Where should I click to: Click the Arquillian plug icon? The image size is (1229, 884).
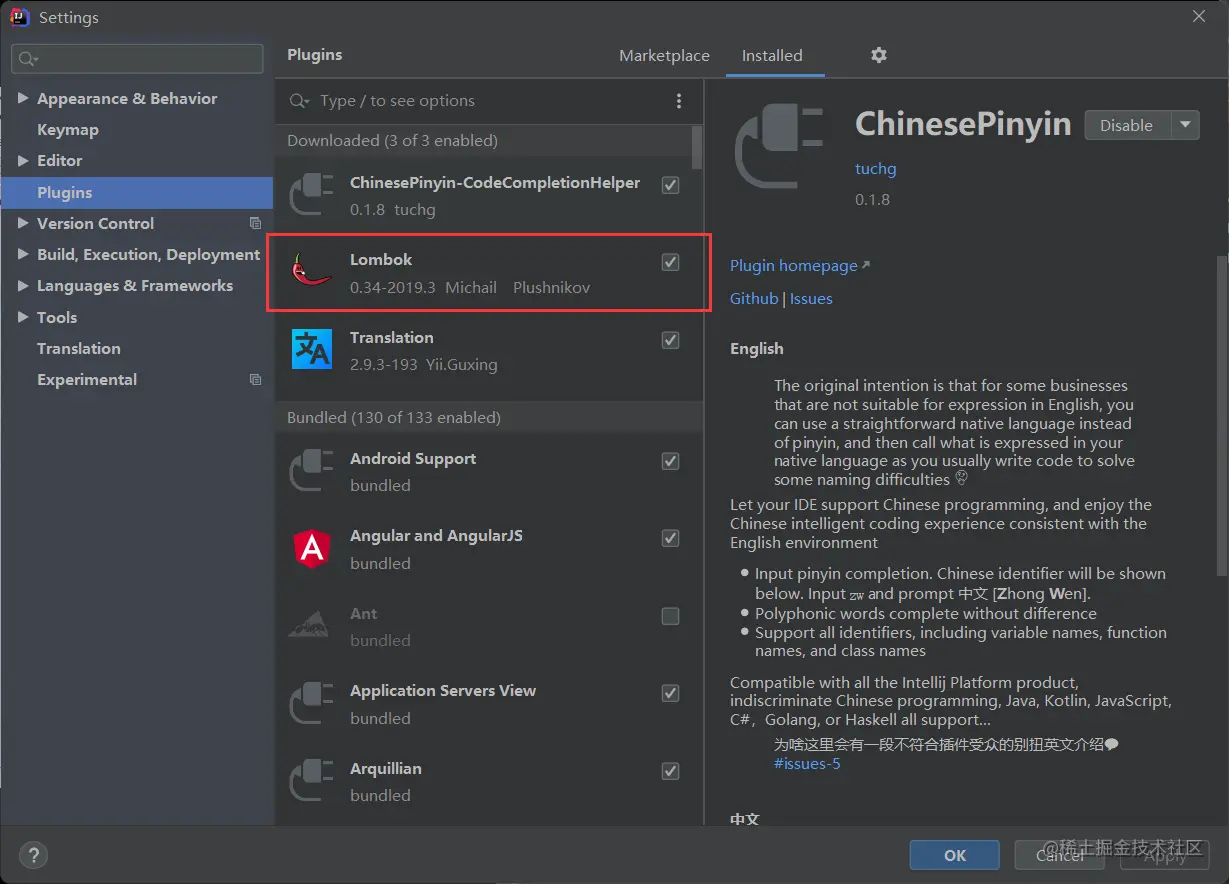tap(311, 781)
